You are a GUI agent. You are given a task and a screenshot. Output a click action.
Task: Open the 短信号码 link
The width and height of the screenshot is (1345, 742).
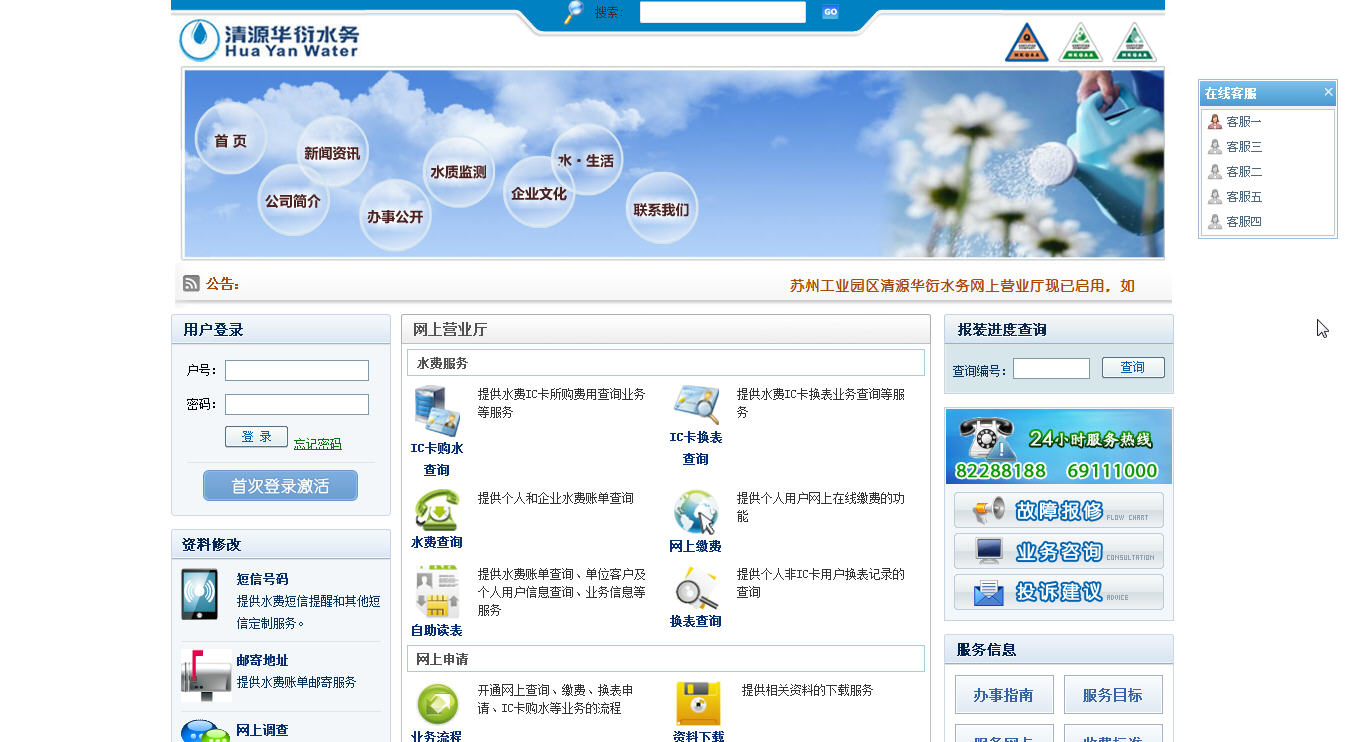262,579
